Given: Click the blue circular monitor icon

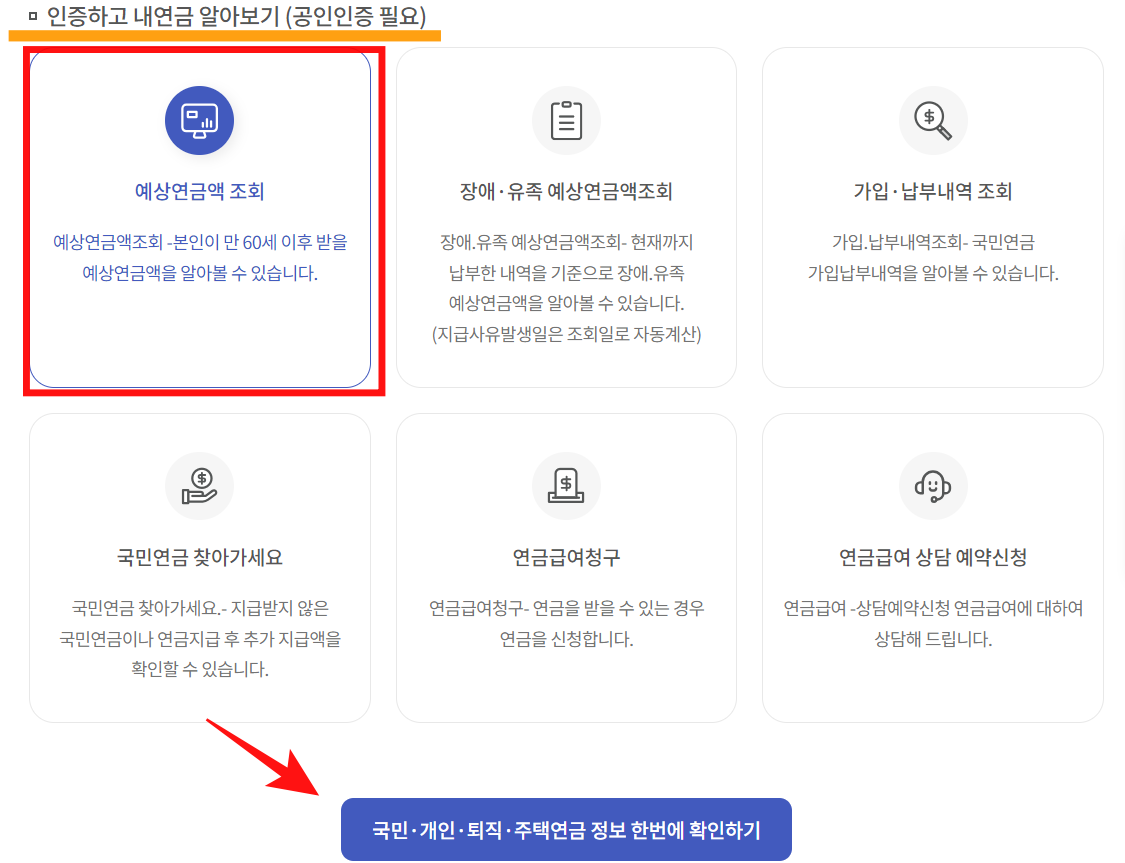Looking at the screenshot, I should coord(199,120).
